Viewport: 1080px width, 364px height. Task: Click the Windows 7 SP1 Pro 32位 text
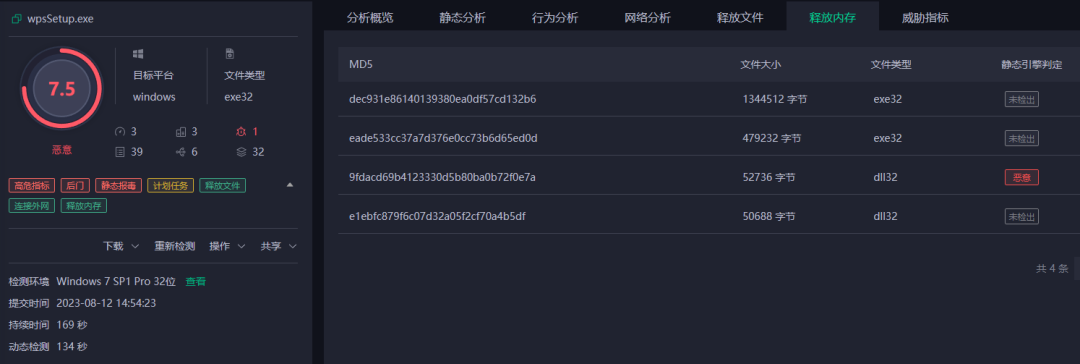click(x=116, y=281)
